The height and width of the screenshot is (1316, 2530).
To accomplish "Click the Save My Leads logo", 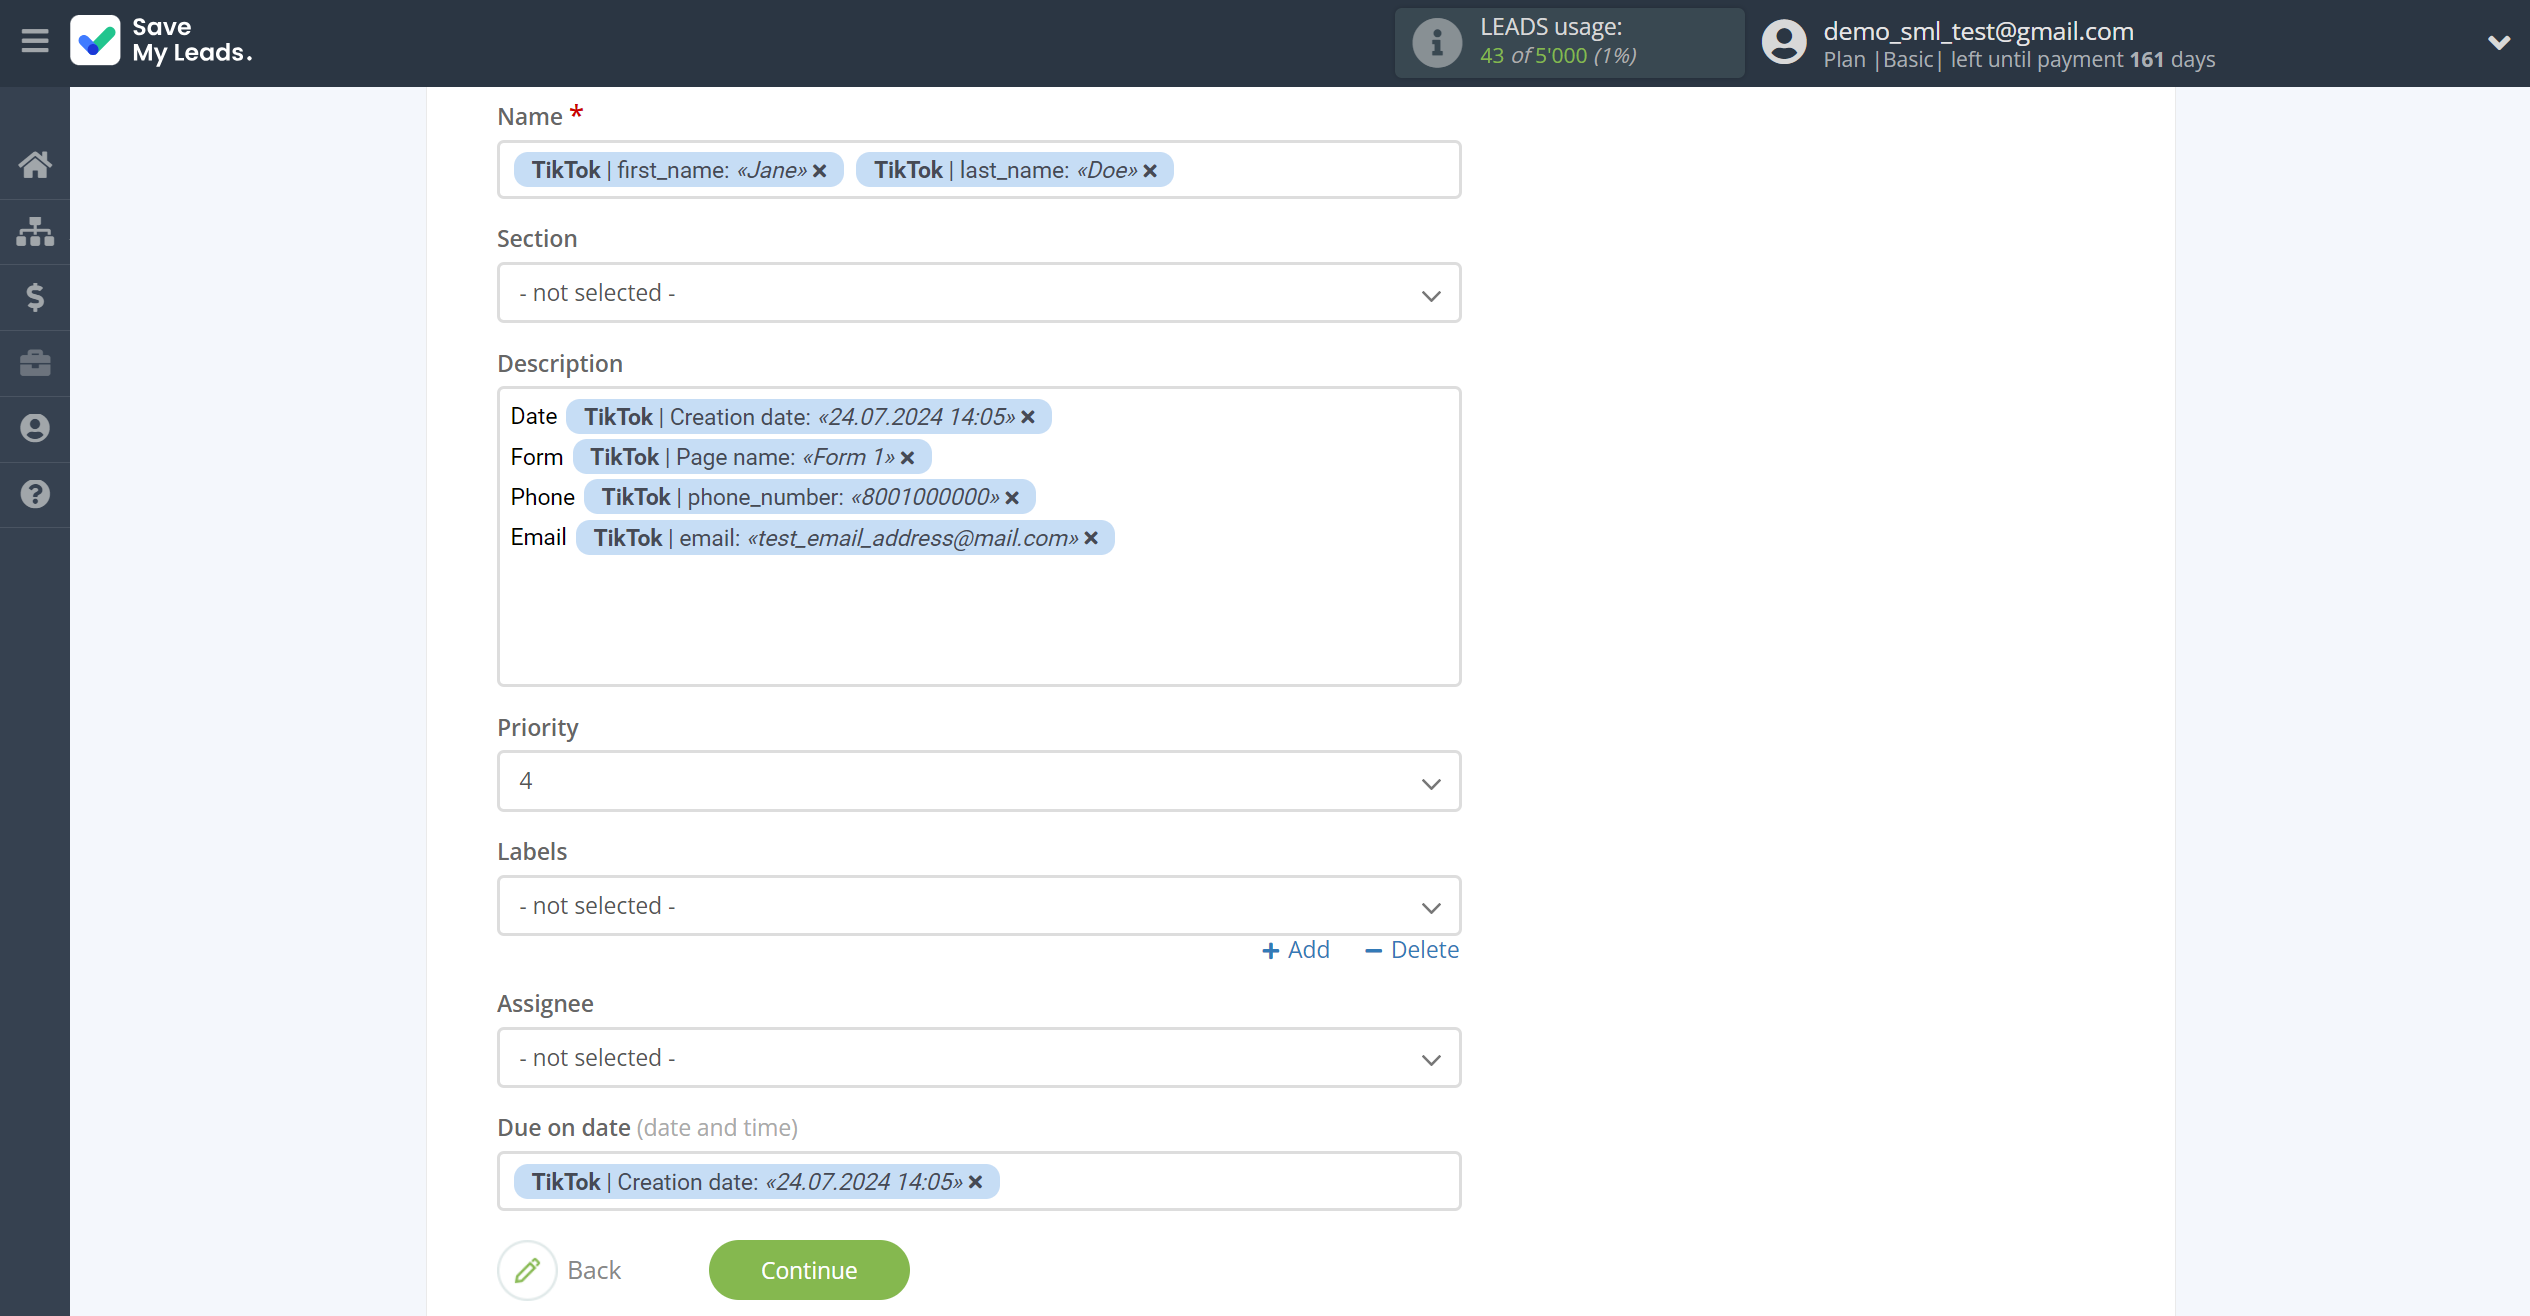I will pyautogui.click(x=161, y=41).
